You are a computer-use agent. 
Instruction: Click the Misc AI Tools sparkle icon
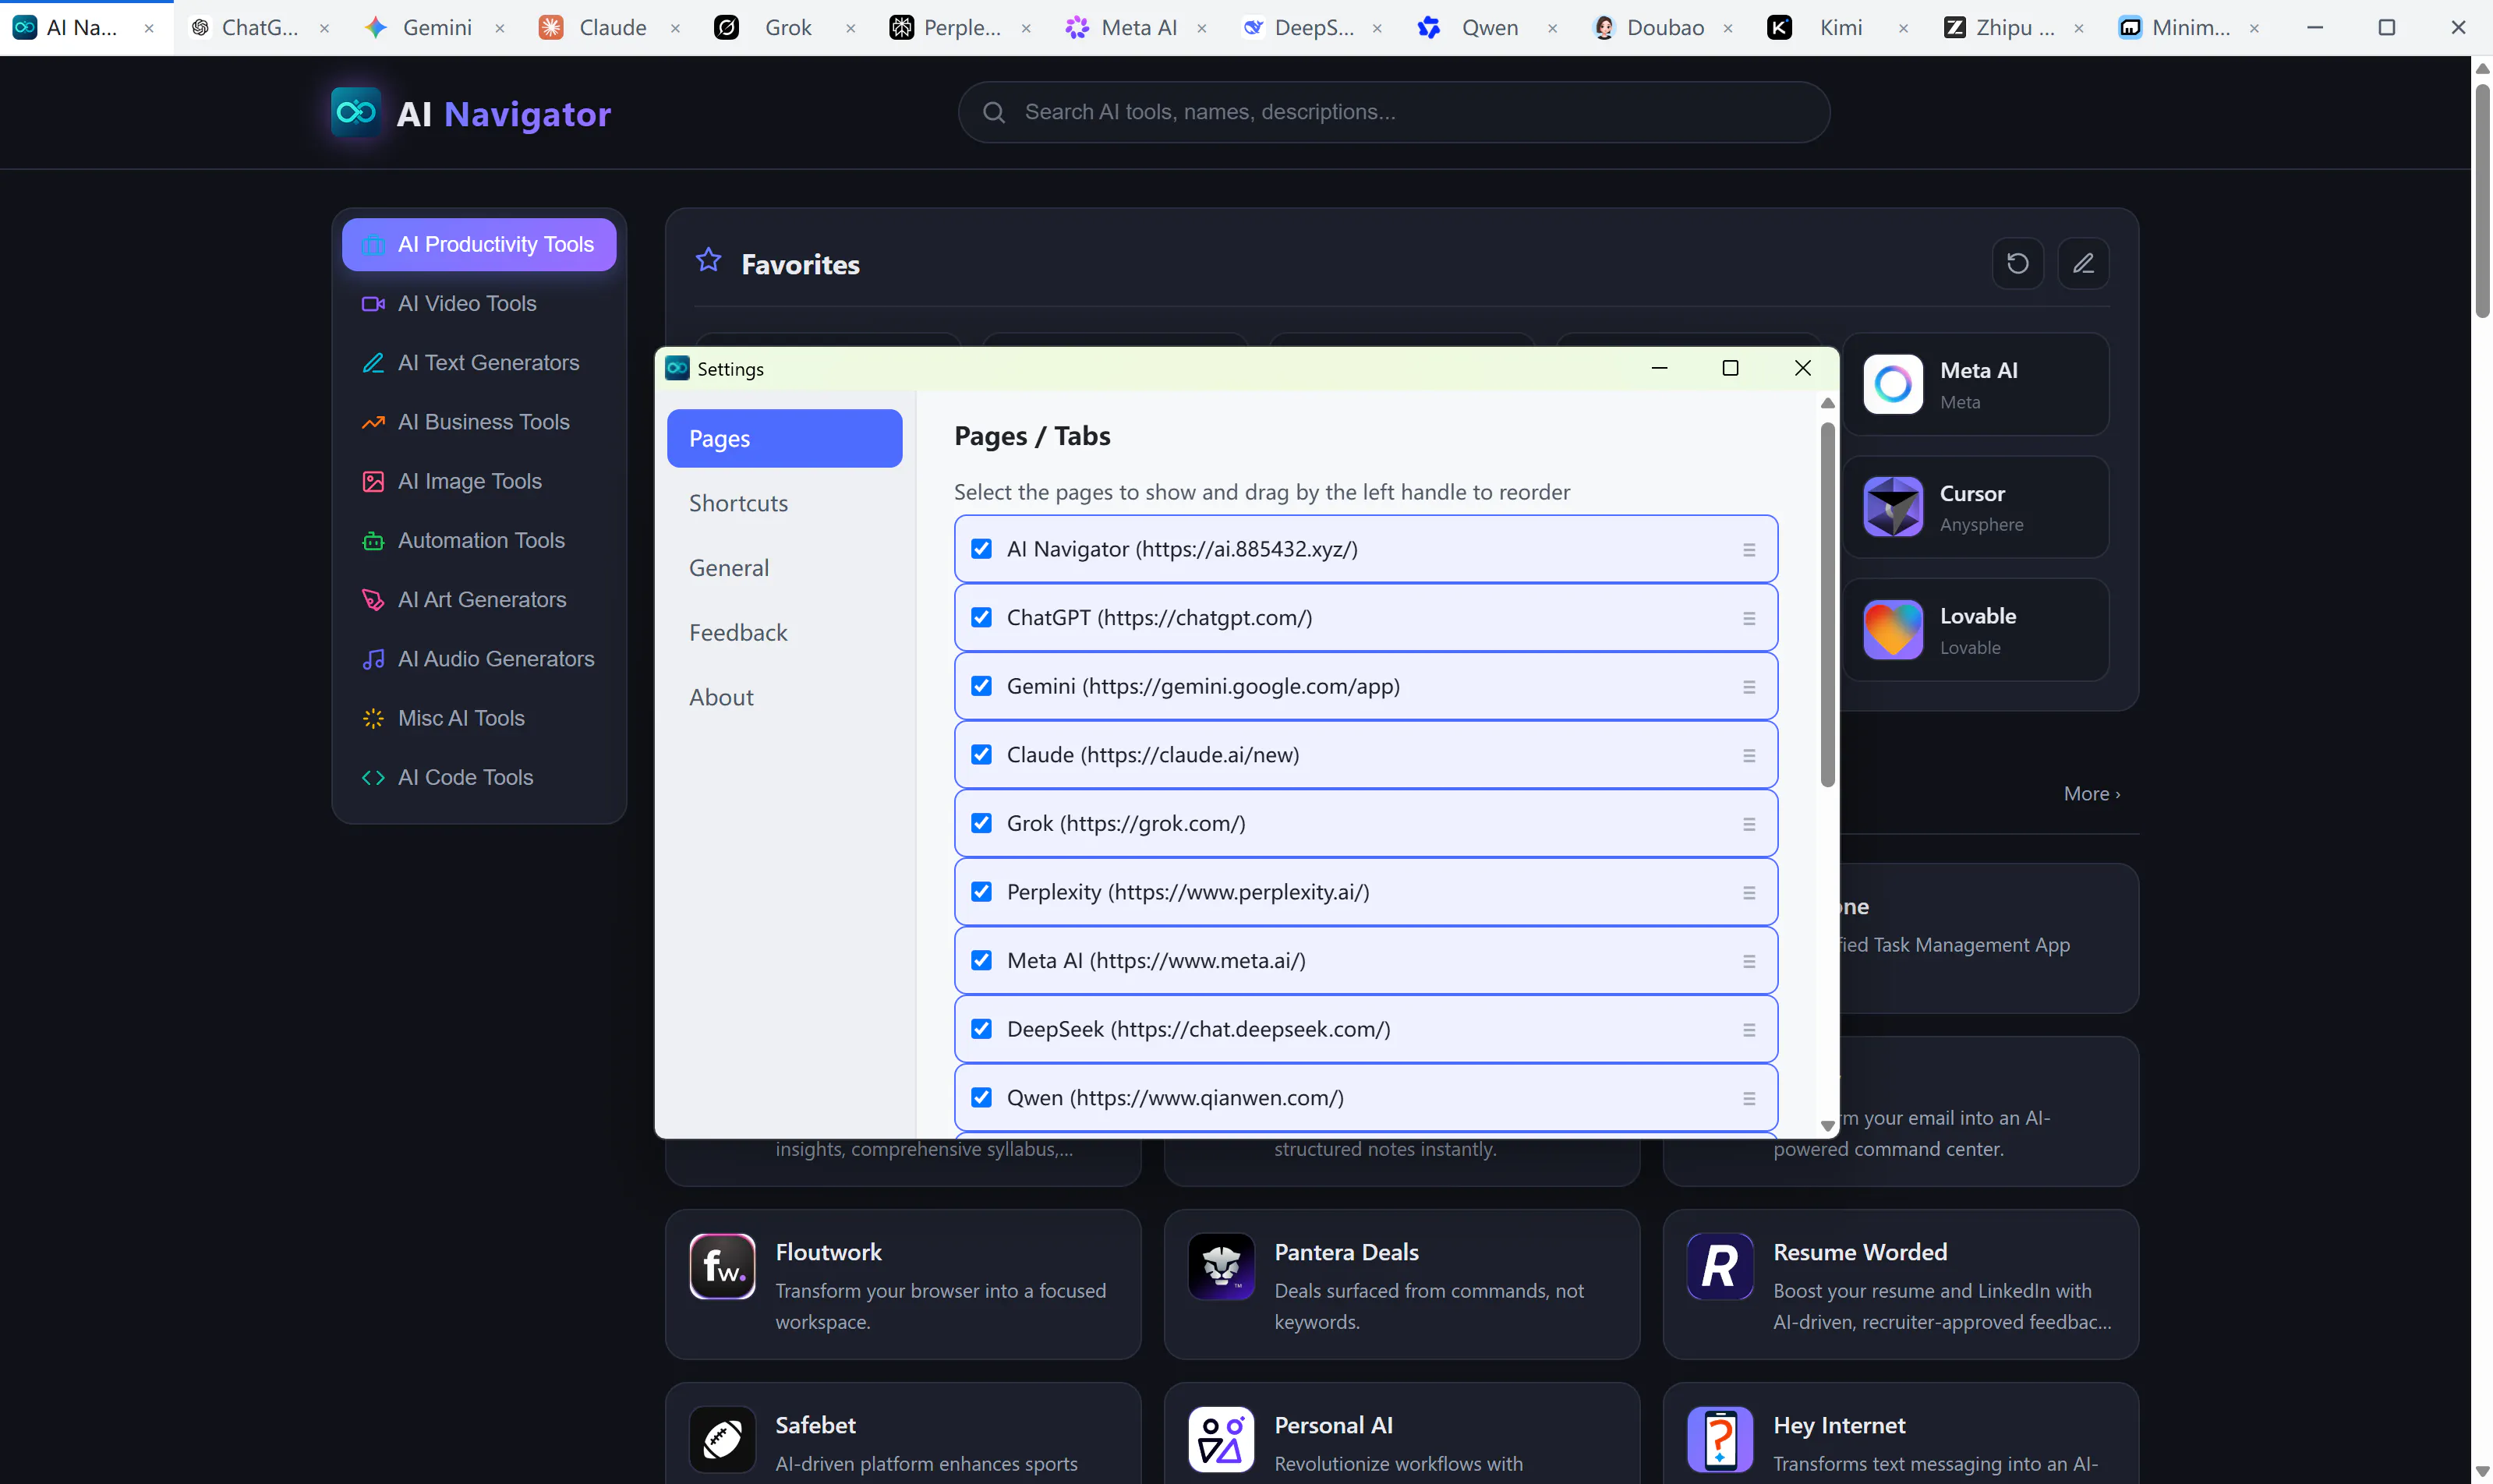tap(373, 718)
